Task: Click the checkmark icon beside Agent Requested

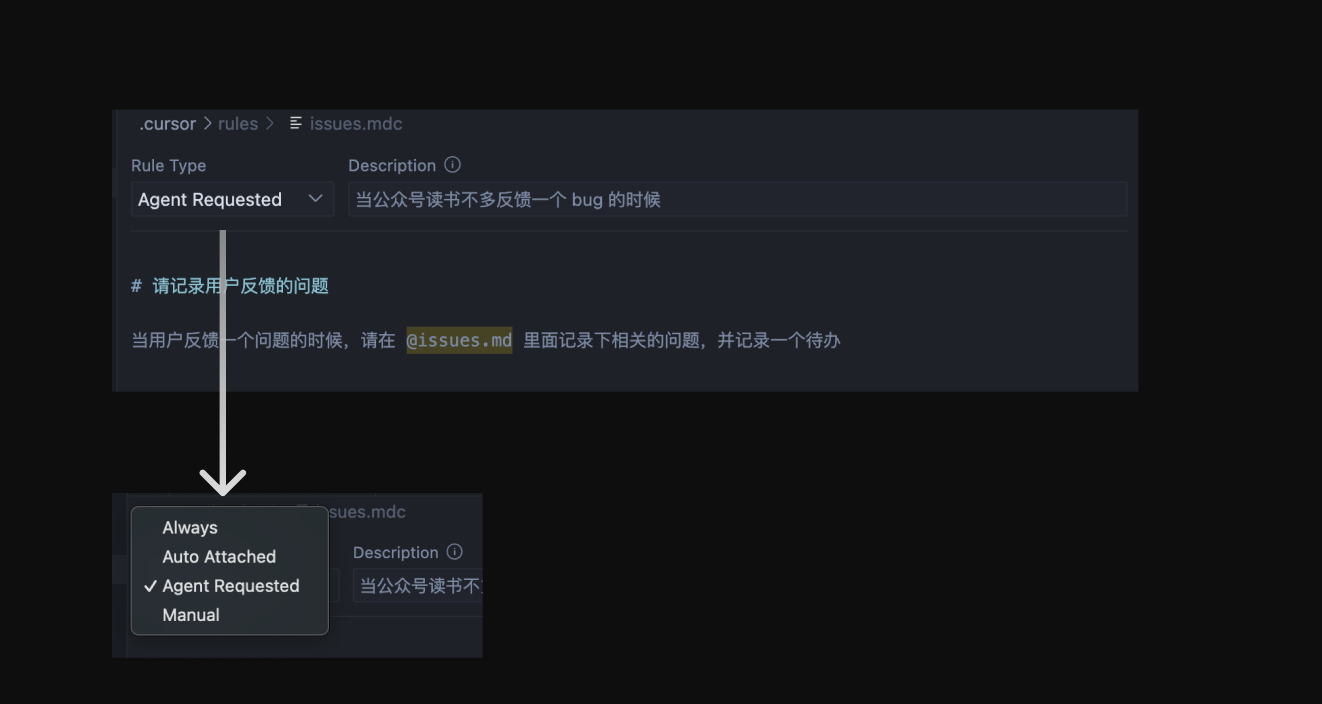Action: click(x=150, y=585)
